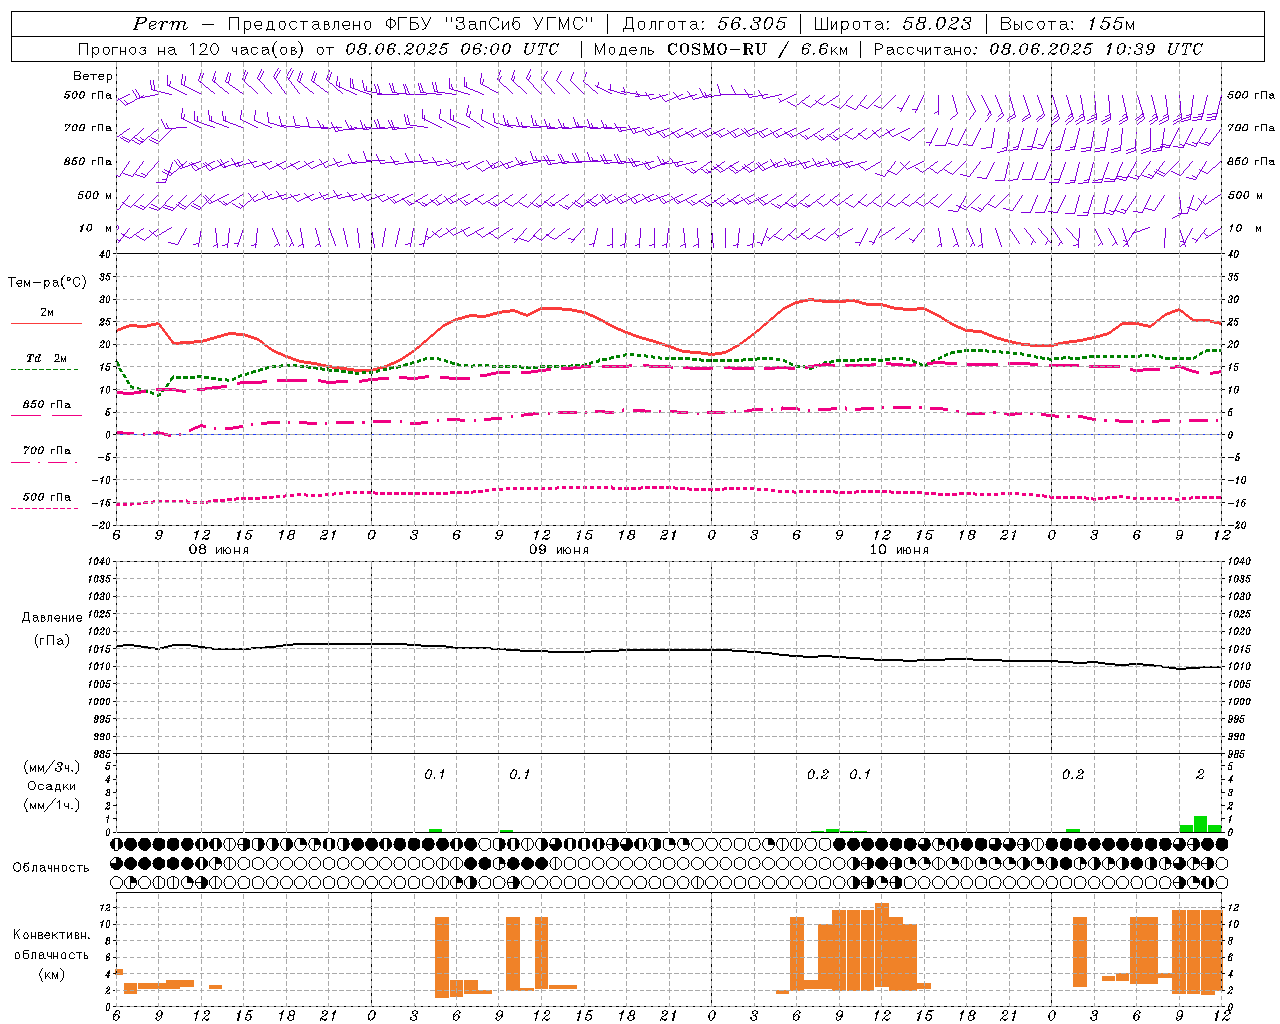Click the "Тем-ра(°C)" temperature panel label
Viewport: 1280px width, 1024px height.
(47, 283)
